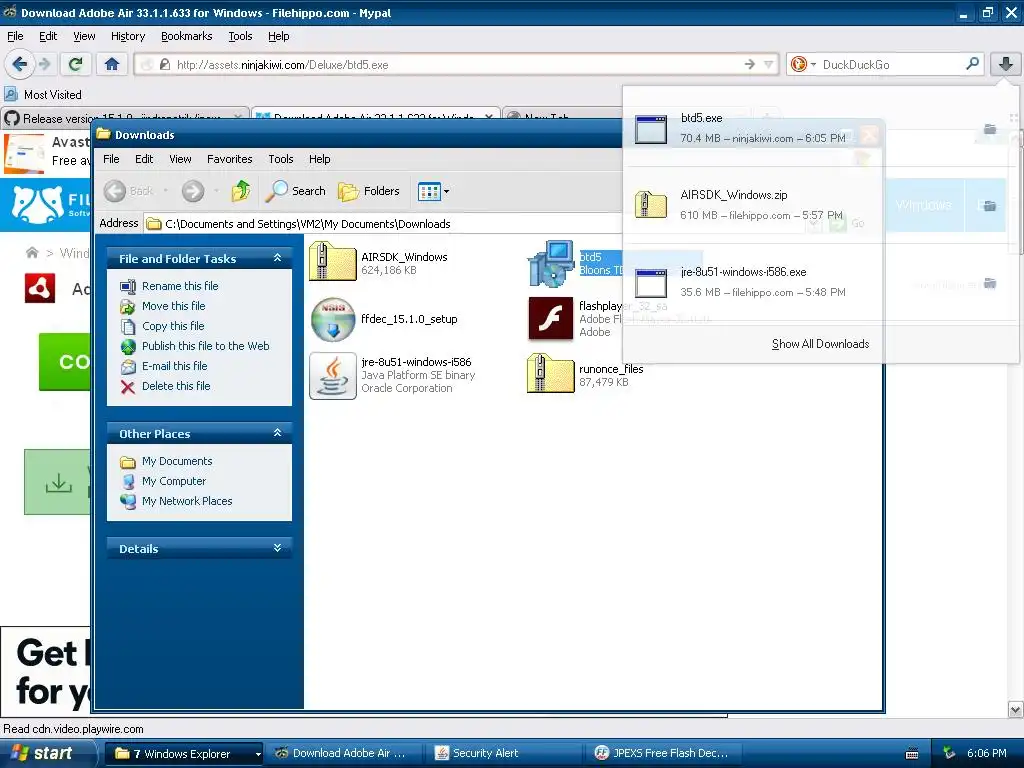1024x768 pixels.
Task: Open the browser Tools menu
Action: (240, 37)
